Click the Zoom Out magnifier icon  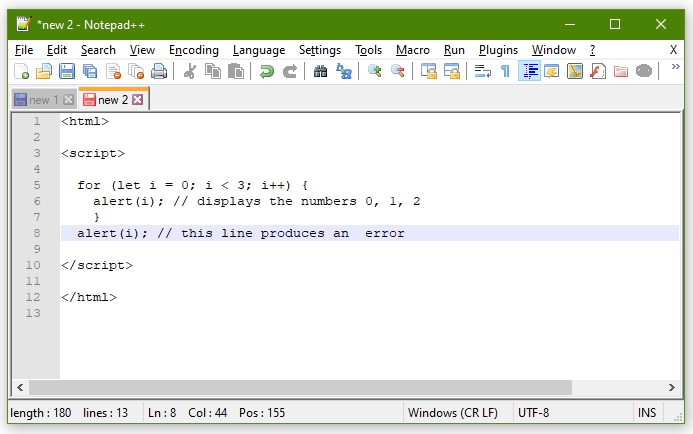coord(398,72)
